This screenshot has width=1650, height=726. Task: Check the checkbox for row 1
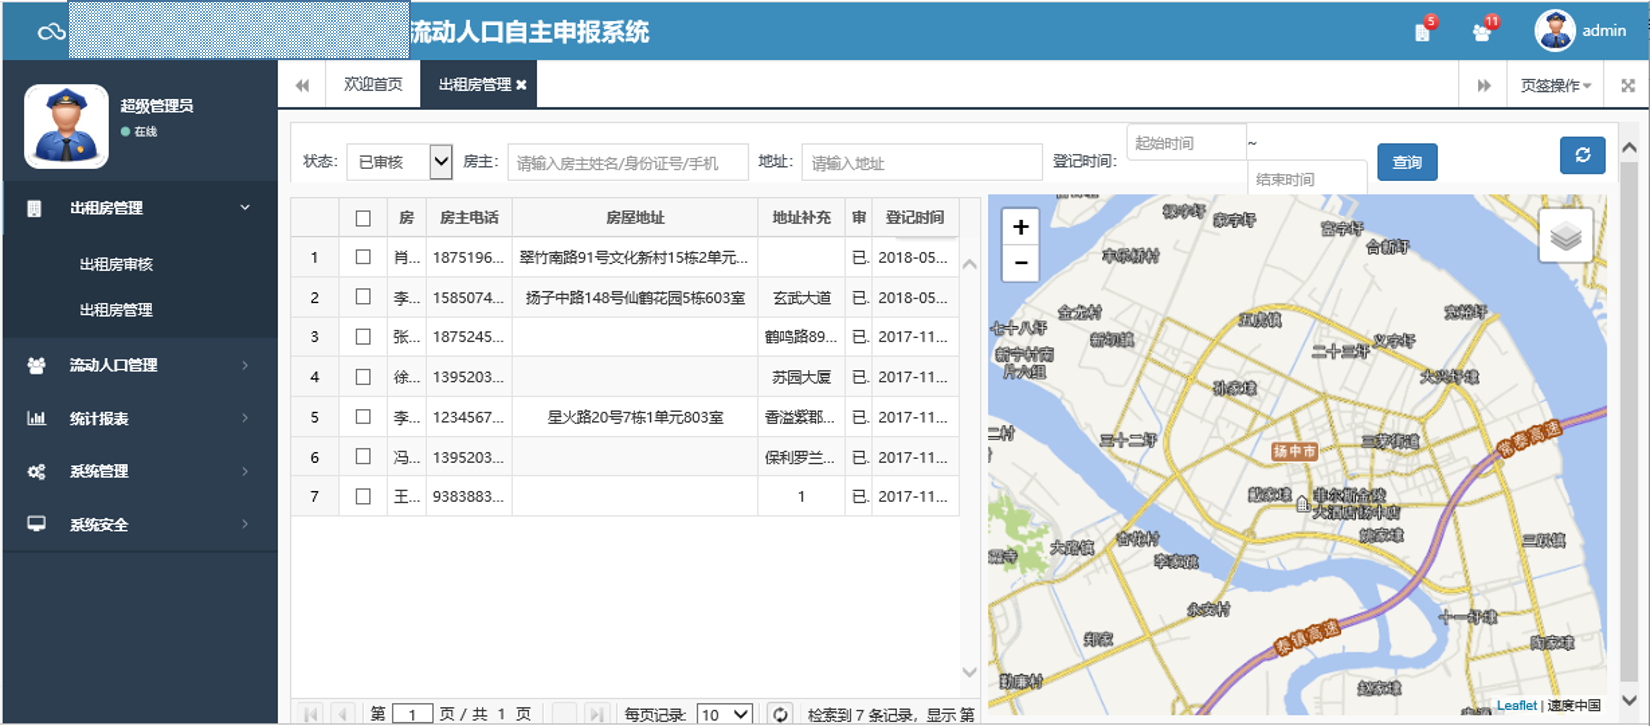(x=363, y=257)
